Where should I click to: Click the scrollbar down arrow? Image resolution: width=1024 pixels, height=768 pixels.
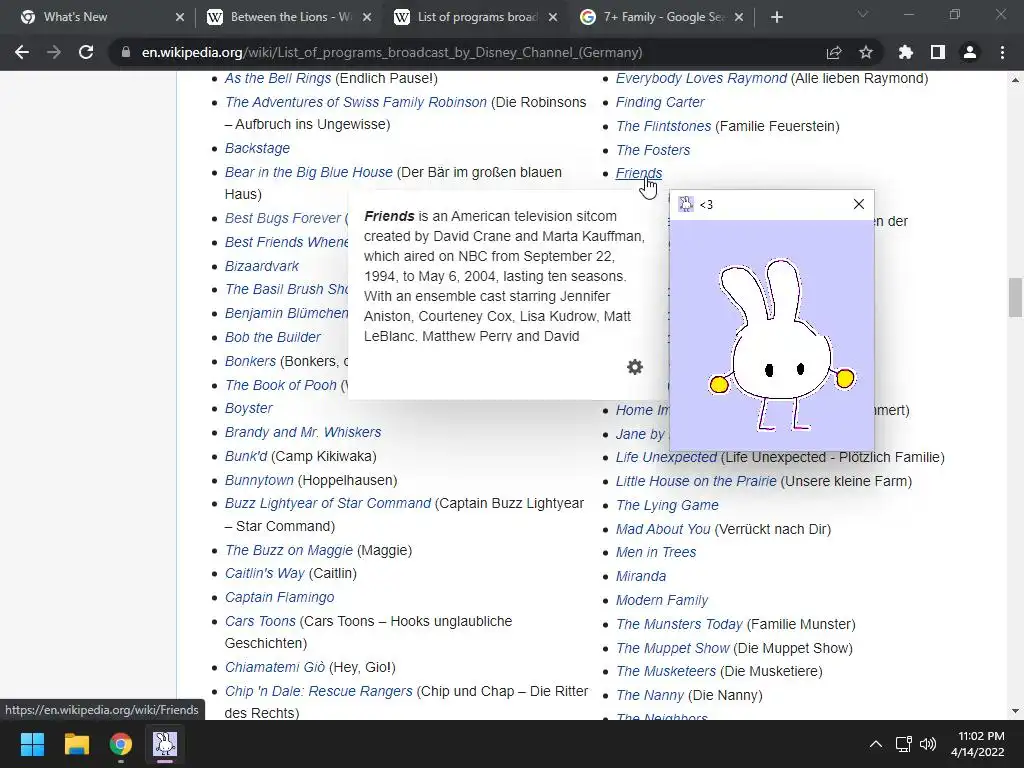click(1015, 711)
